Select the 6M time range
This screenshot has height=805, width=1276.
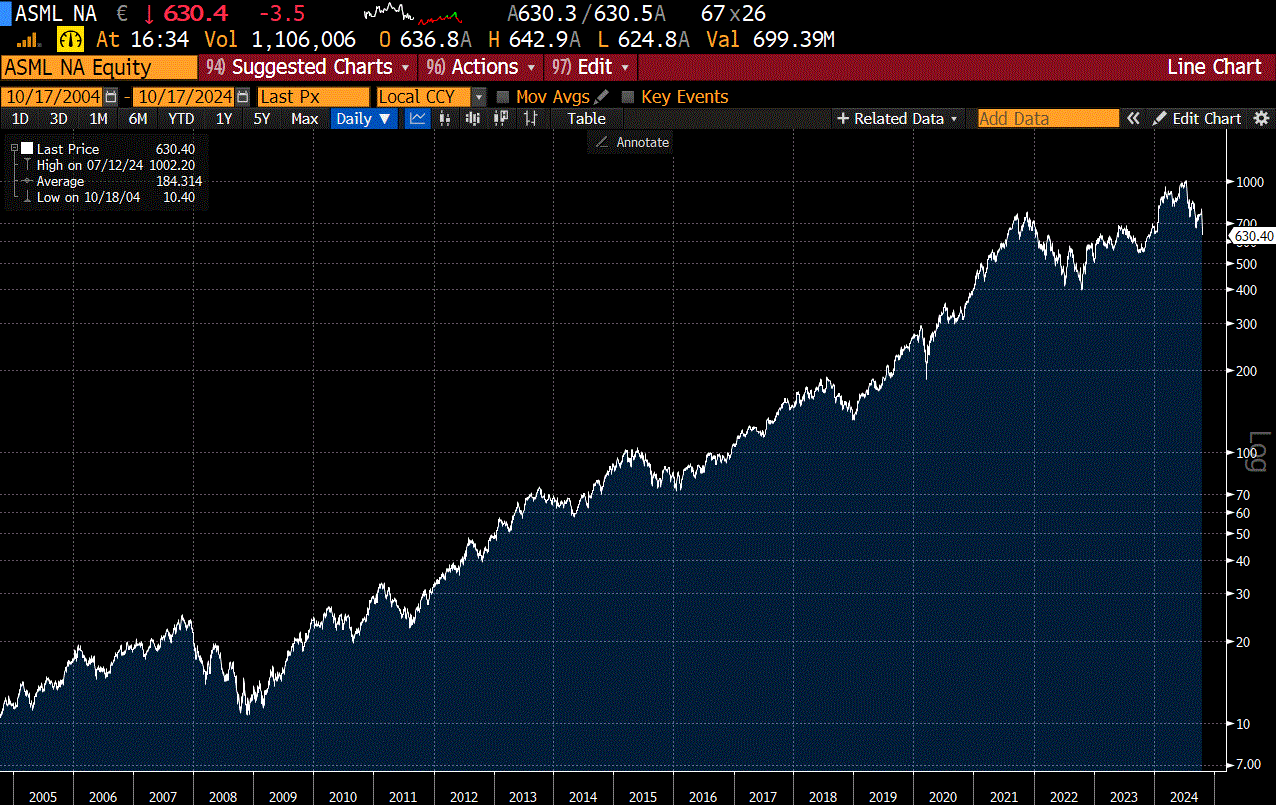137,118
